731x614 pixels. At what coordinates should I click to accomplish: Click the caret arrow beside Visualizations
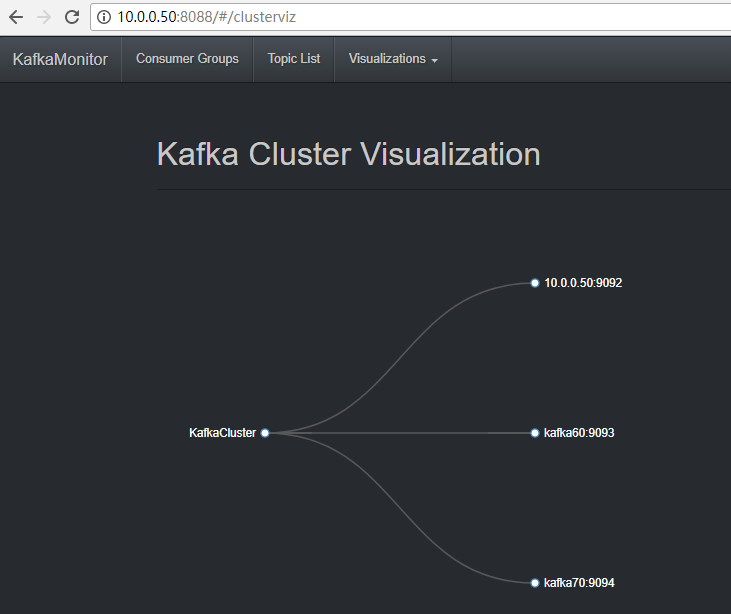point(435,60)
